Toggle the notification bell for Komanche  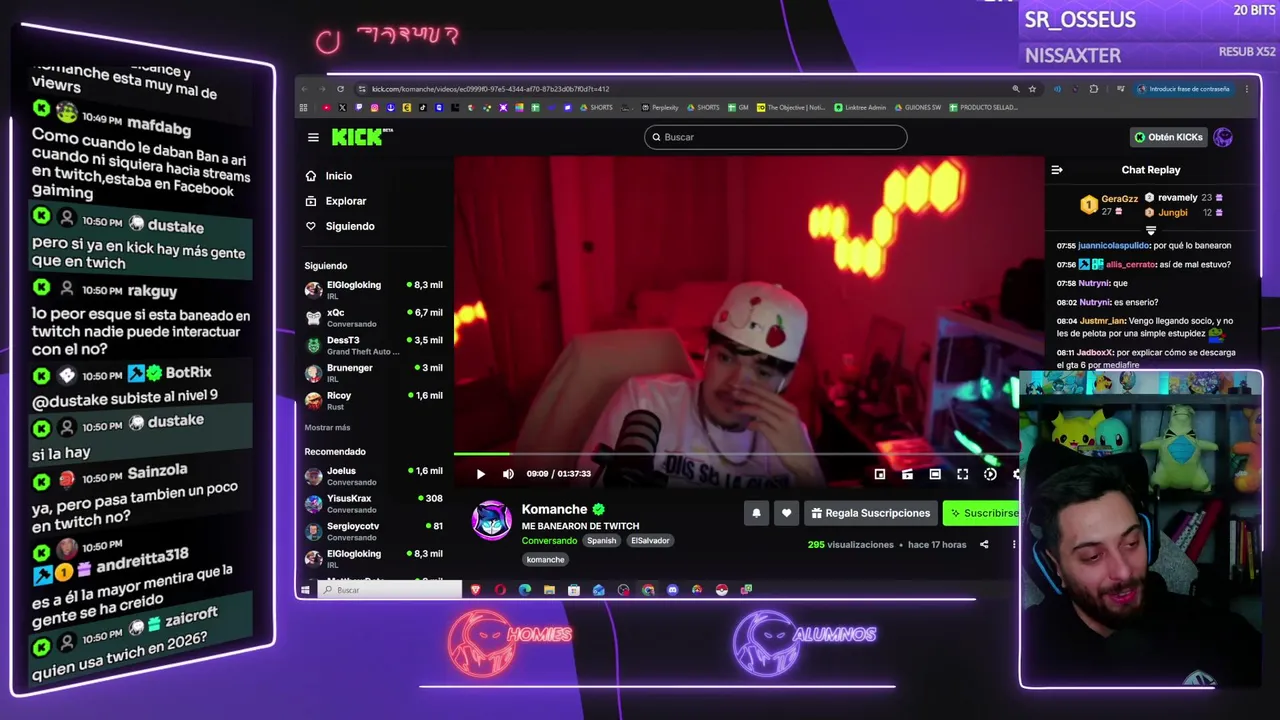click(x=756, y=513)
